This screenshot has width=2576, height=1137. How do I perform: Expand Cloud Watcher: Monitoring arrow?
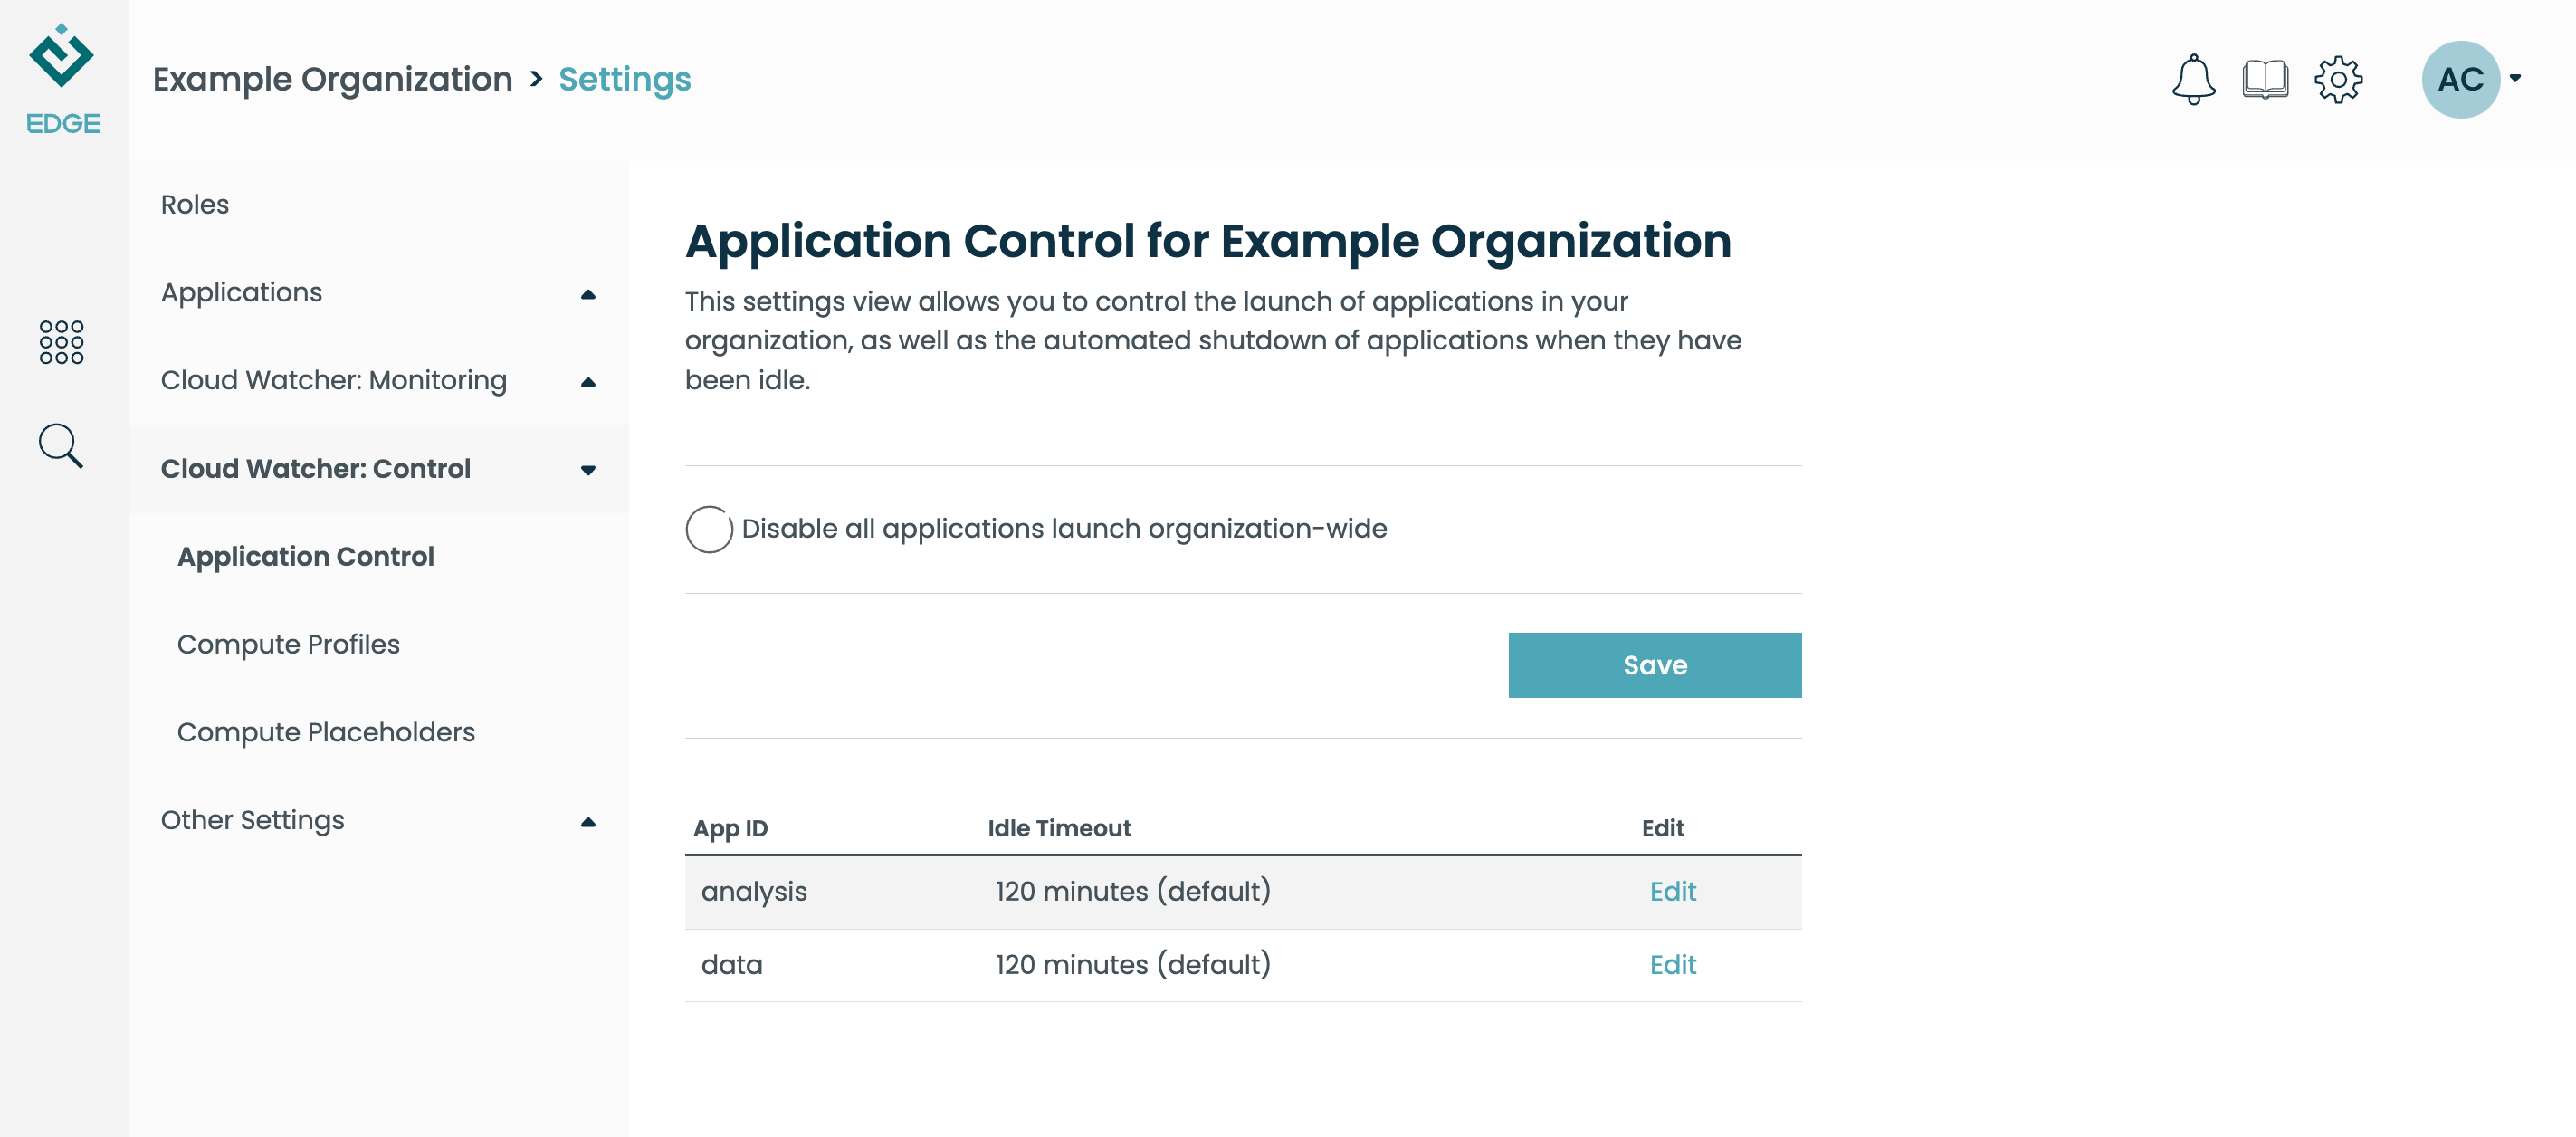(x=588, y=382)
